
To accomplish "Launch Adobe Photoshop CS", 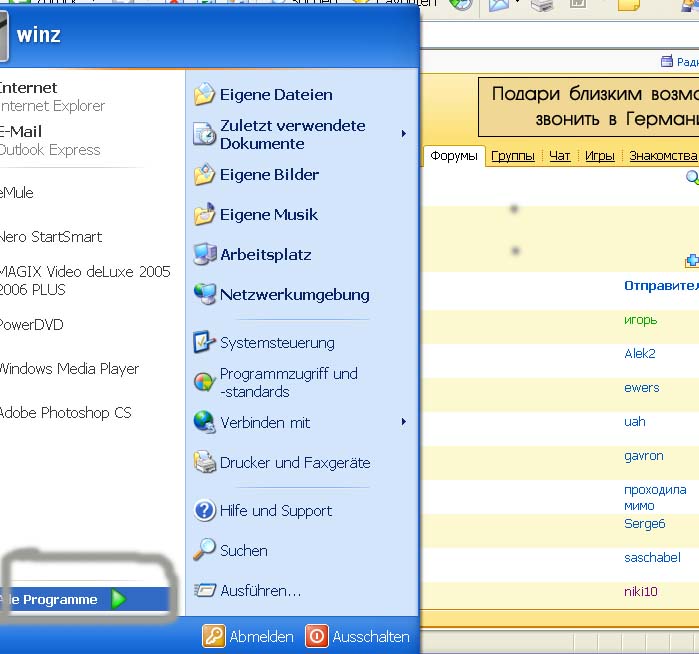I will coord(66,413).
